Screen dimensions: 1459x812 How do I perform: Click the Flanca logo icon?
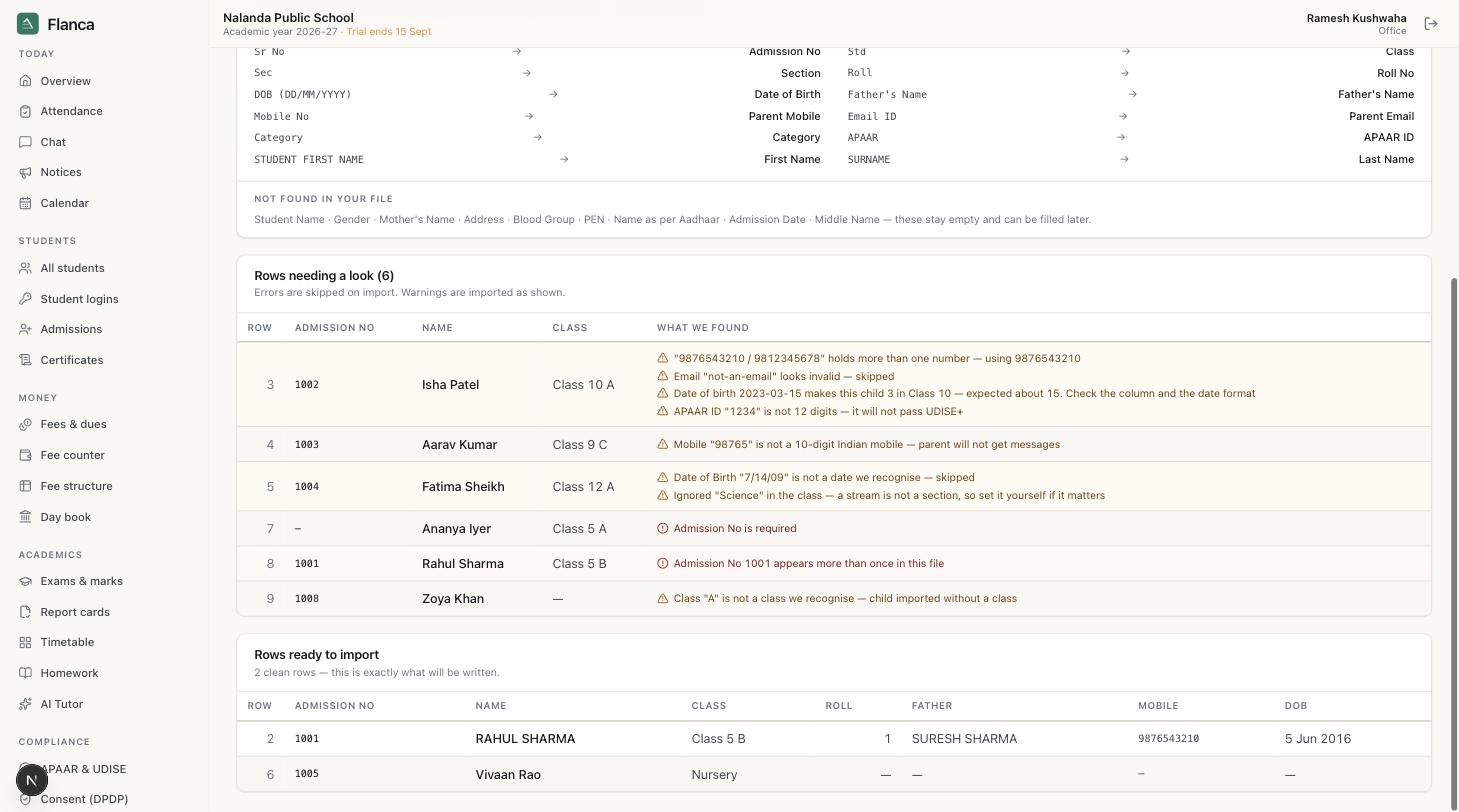pyautogui.click(x=28, y=24)
